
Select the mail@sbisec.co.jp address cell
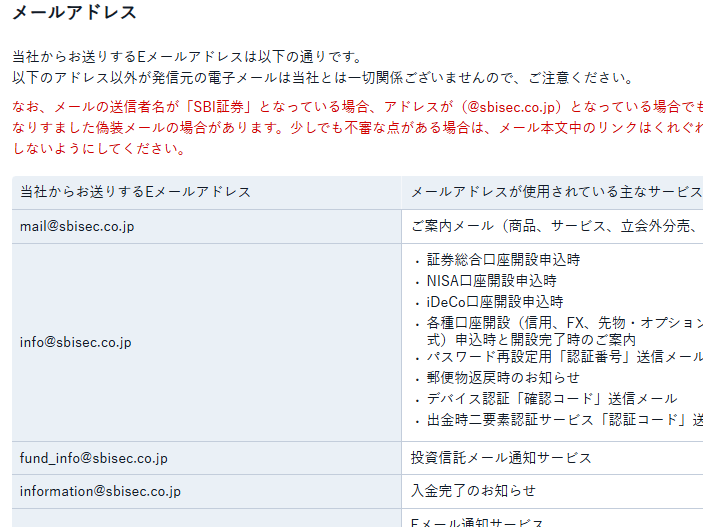(77, 226)
